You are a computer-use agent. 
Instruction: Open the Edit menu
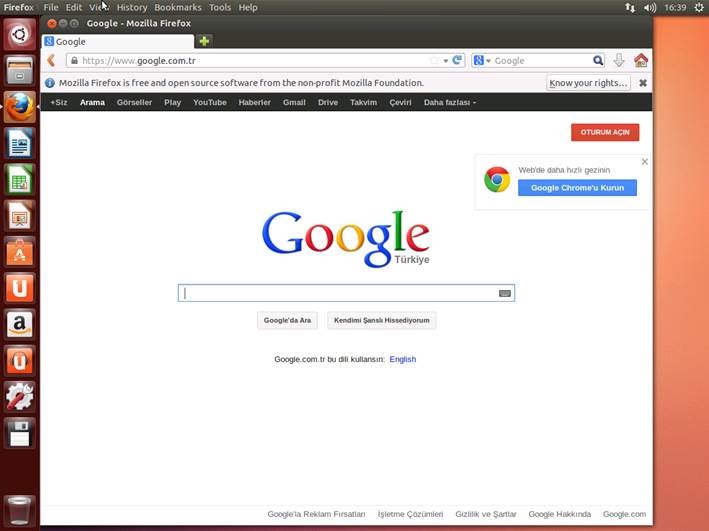[x=74, y=7]
